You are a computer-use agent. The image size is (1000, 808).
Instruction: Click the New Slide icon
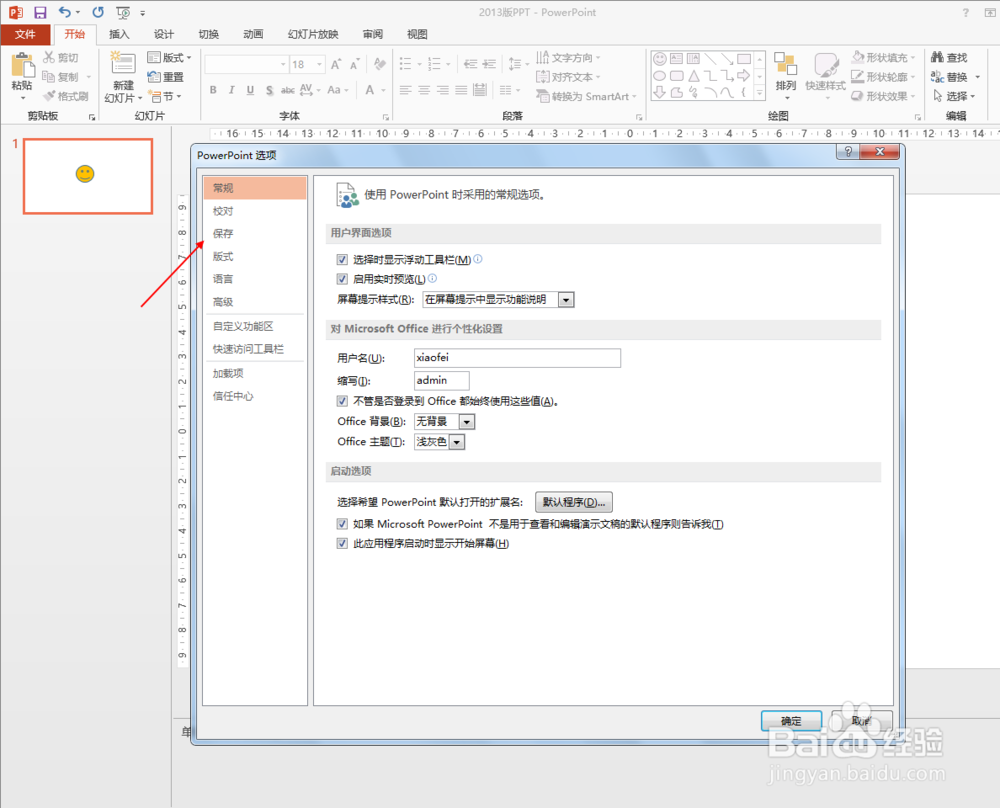(x=122, y=64)
